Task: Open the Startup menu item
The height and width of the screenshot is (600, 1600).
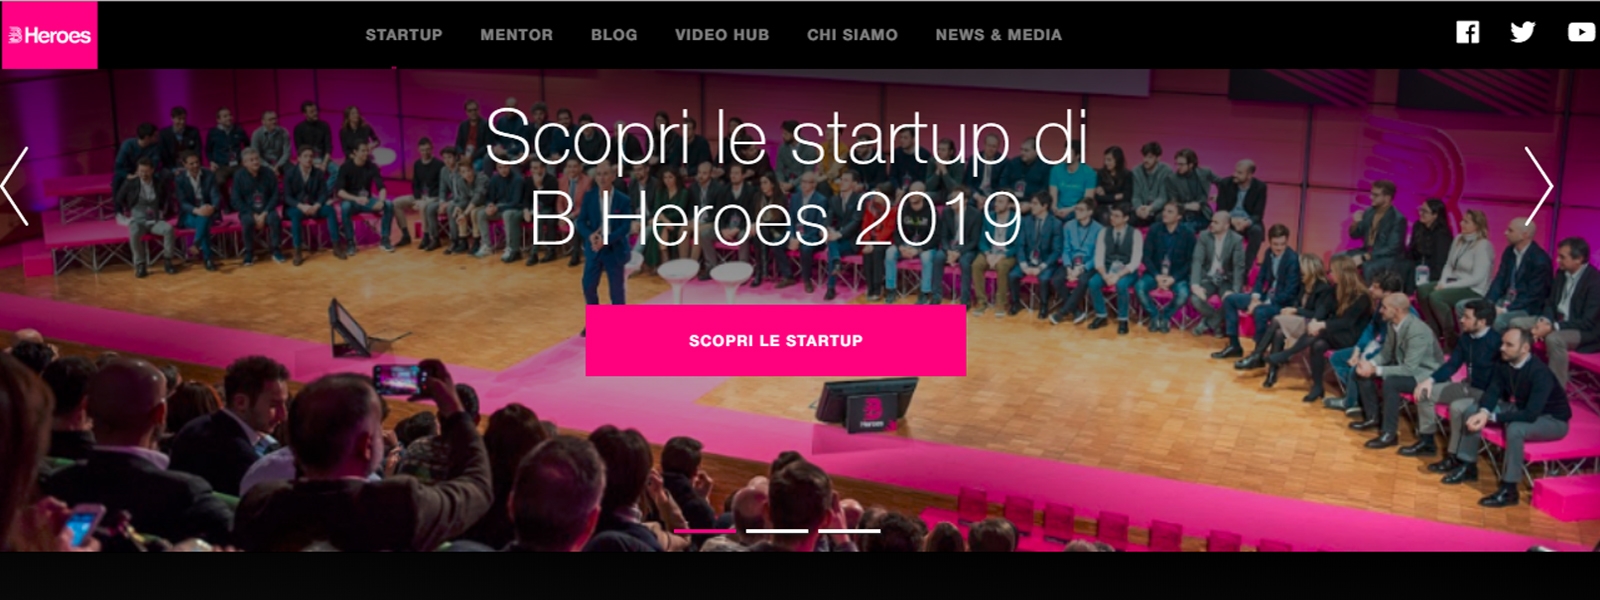Action: [x=404, y=35]
